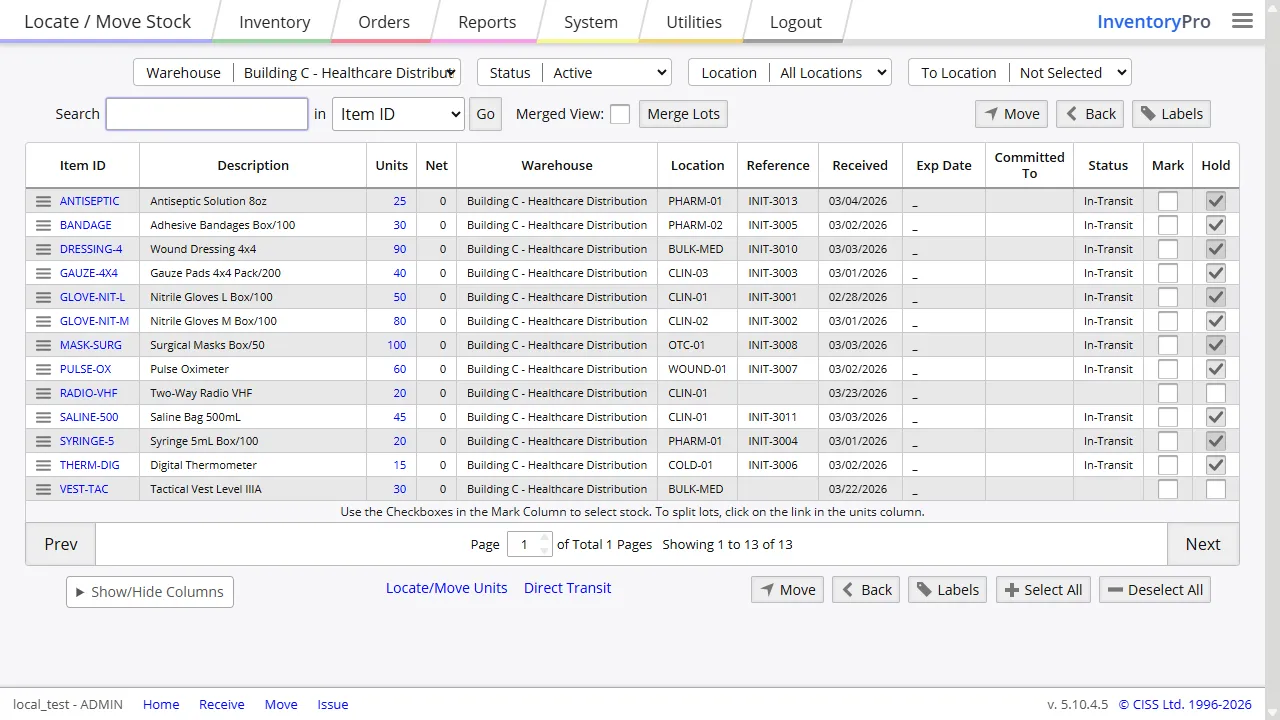Open row menu icon for MASK-SURG
Viewport: 1280px width, 720px height.
coord(43,345)
